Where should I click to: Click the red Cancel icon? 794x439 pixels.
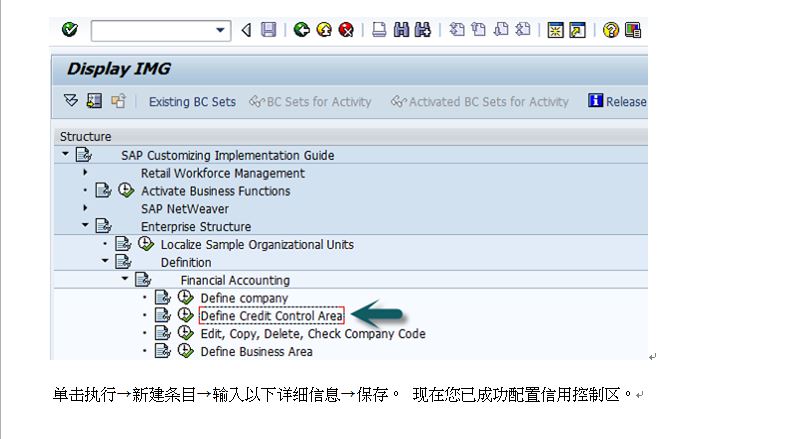346,30
